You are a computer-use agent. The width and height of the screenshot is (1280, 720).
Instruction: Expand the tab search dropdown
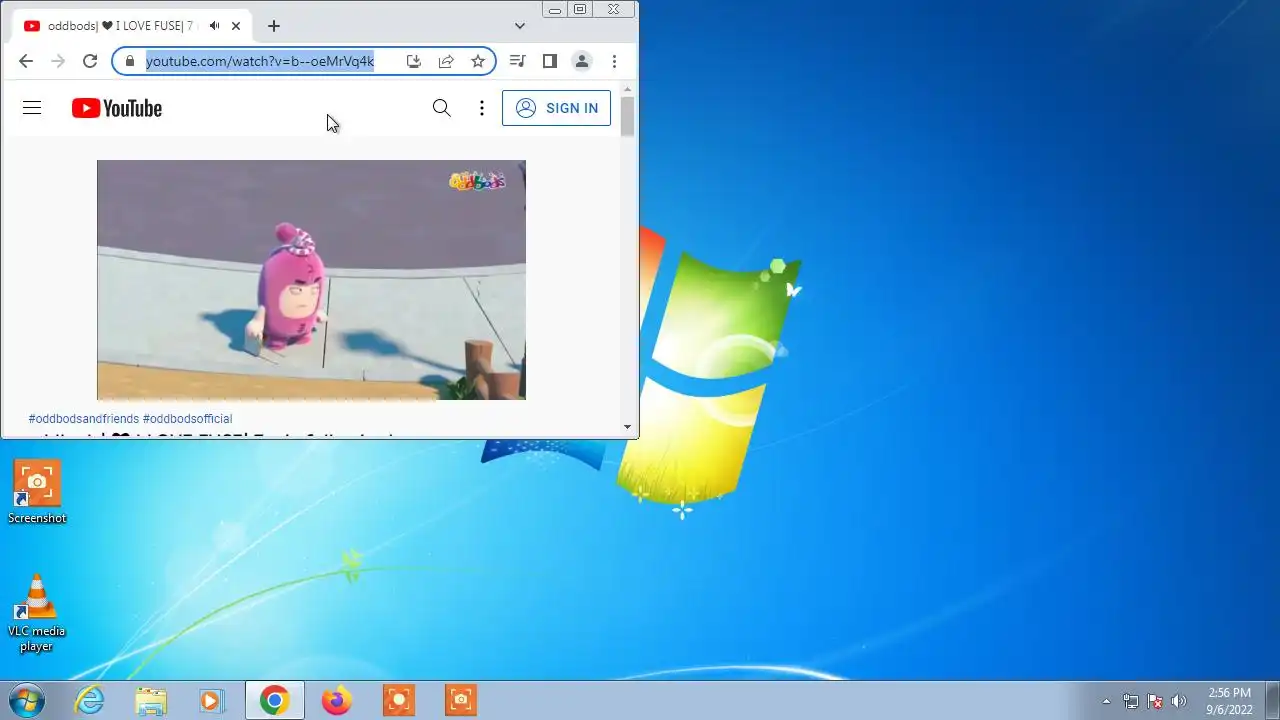[520, 26]
